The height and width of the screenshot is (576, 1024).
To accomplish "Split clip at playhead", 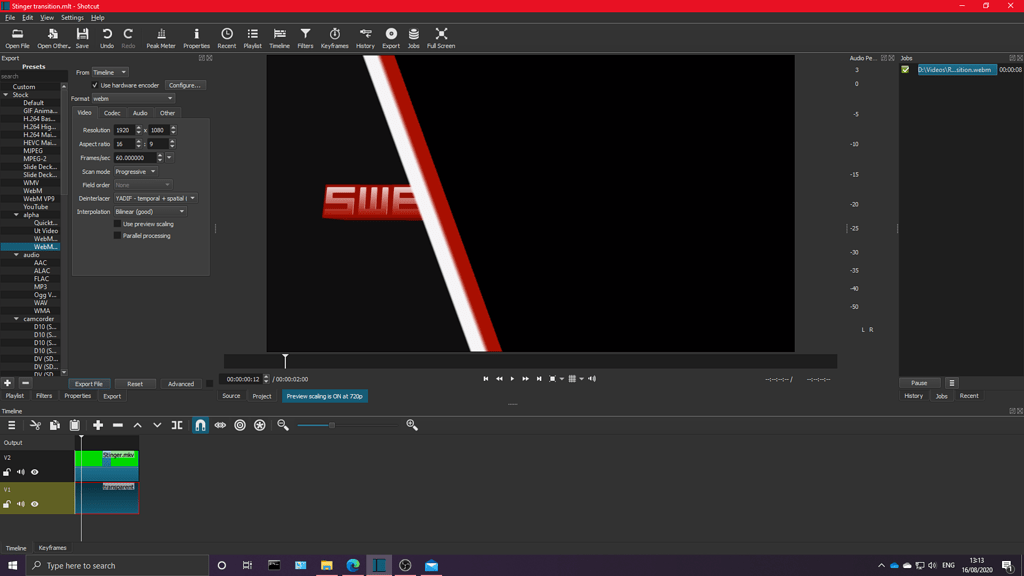I will point(177,425).
